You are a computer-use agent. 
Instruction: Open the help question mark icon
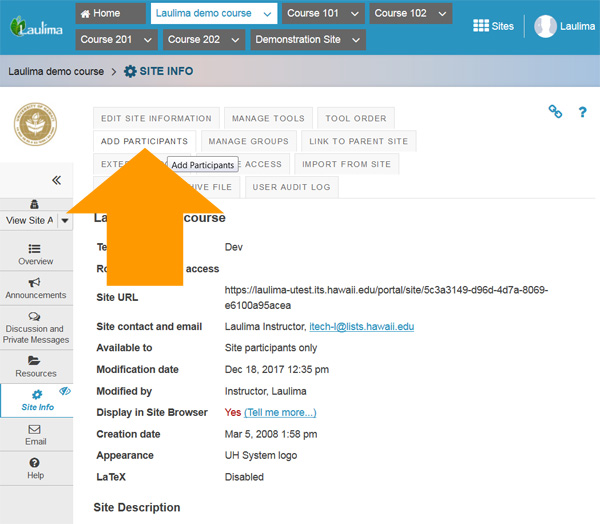point(582,112)
